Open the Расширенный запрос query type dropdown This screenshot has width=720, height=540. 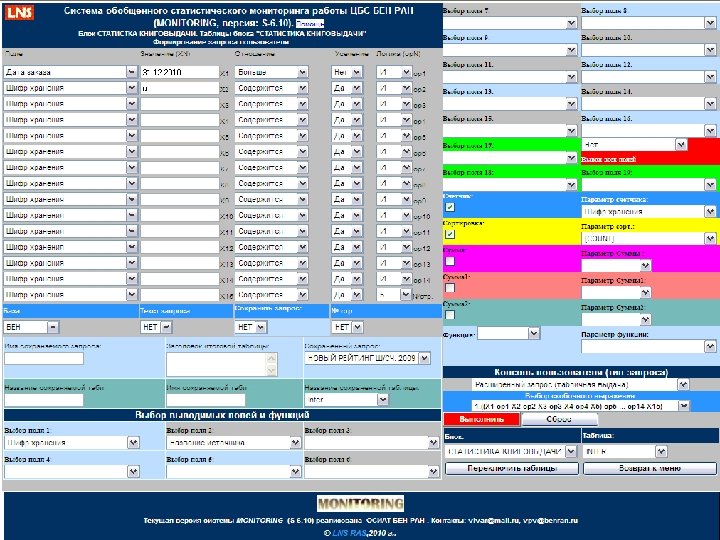pos(580,384)
